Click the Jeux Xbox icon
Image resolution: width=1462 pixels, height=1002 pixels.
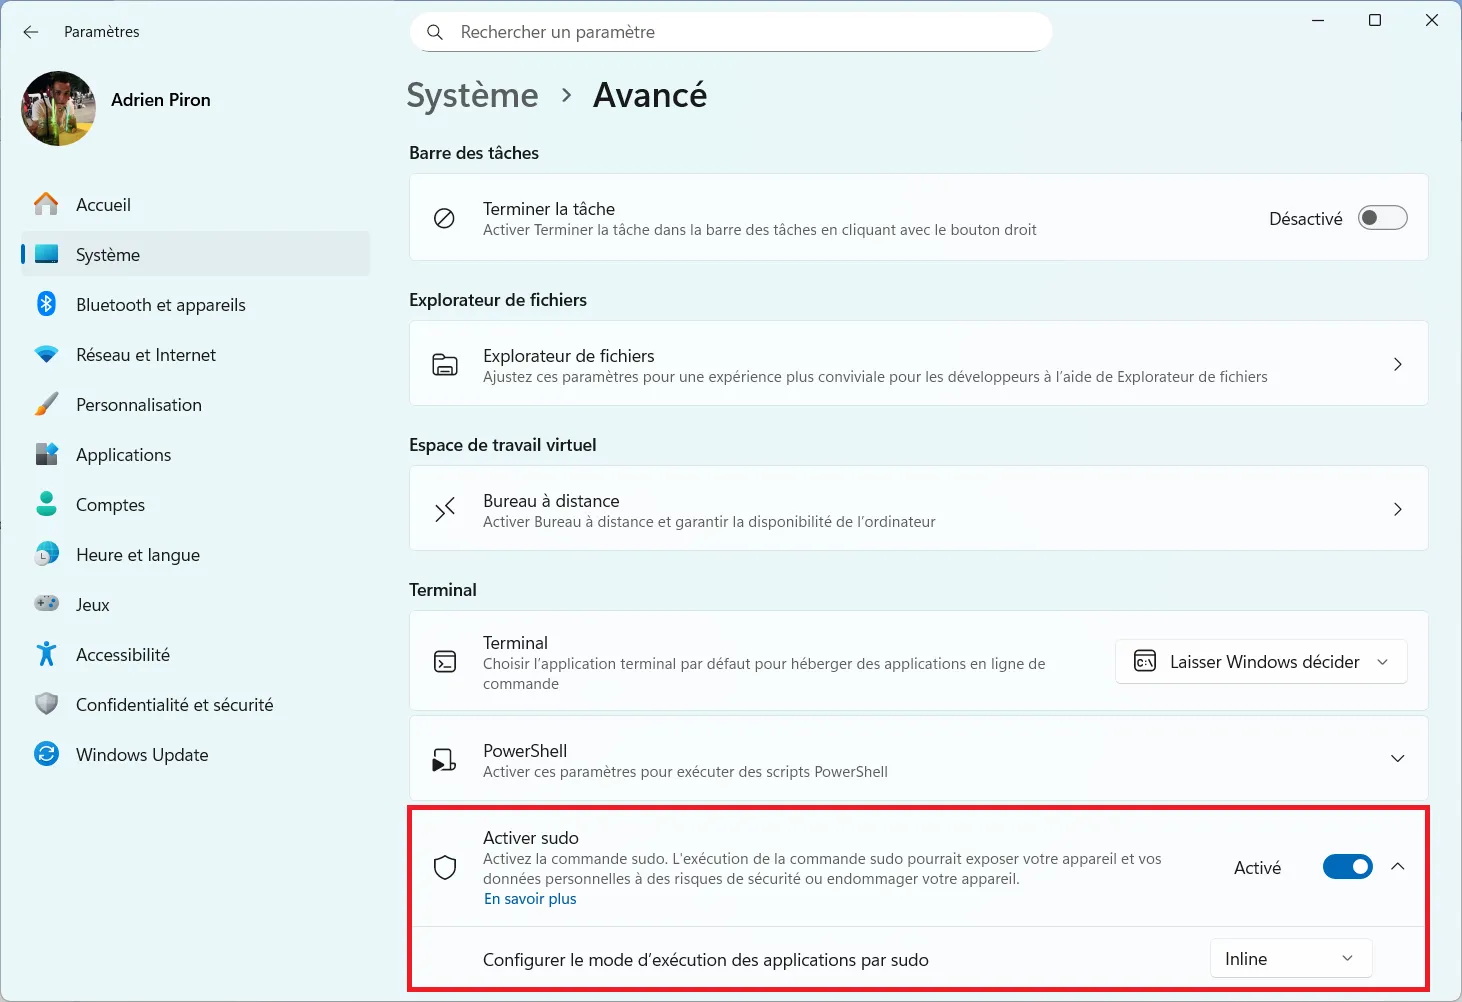tap(46, 604)
